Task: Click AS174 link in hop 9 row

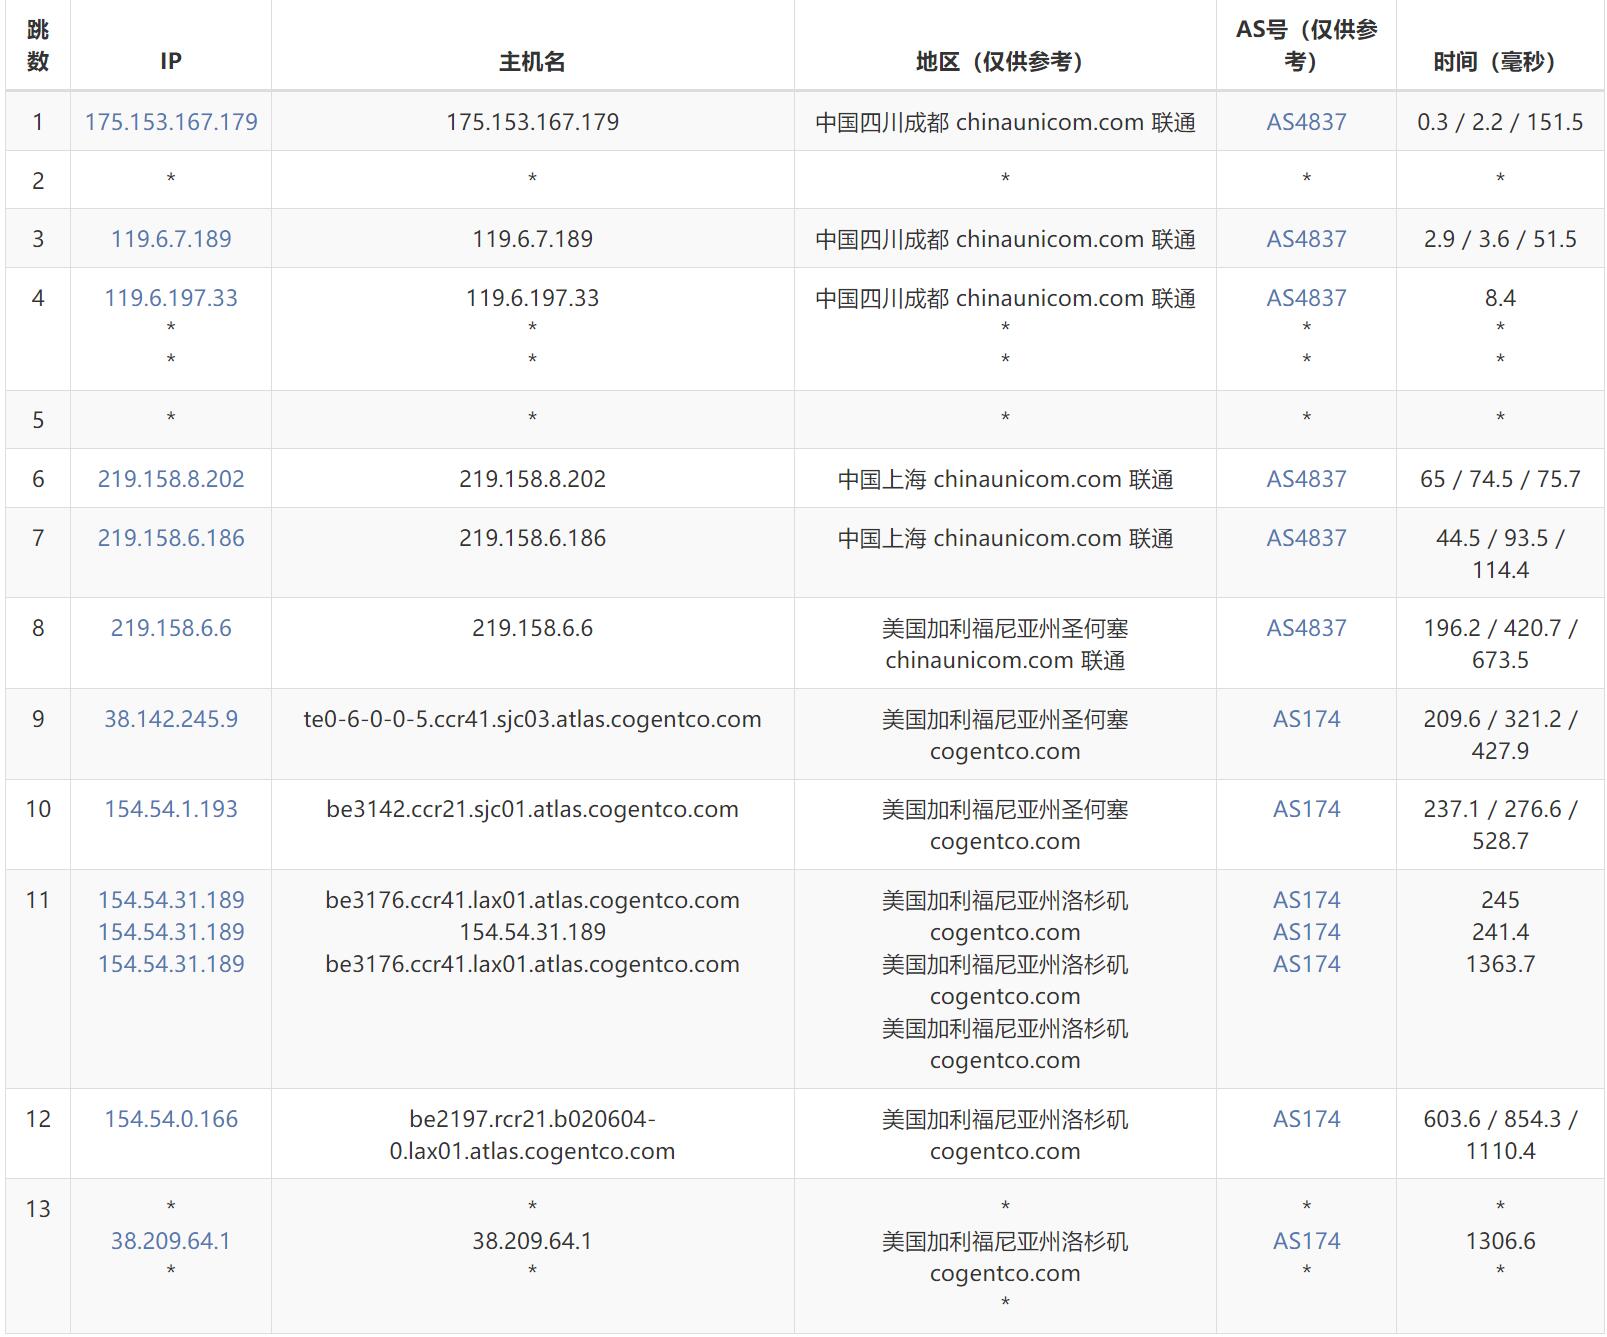Action: coord(1306,719)
